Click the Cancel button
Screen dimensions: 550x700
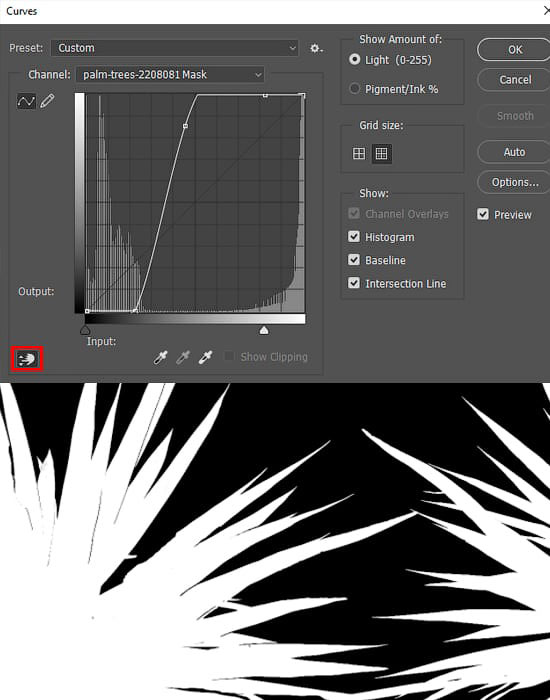[514, 79]
